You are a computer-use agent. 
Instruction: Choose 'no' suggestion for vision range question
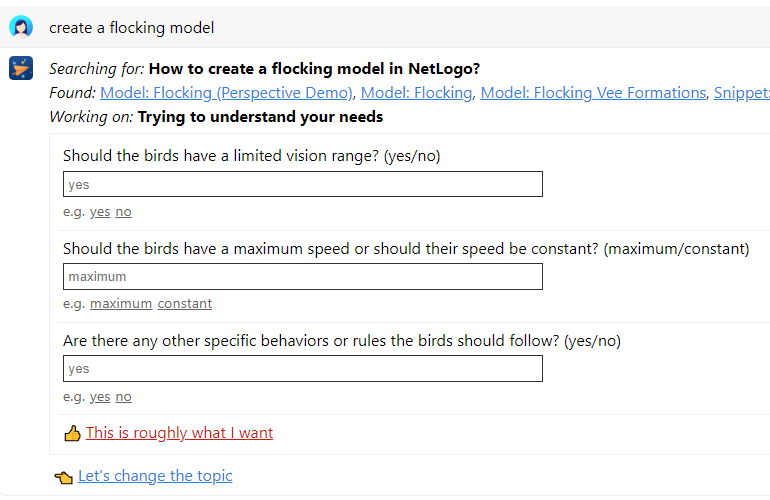pyautogui.click(x=124, y=212)
